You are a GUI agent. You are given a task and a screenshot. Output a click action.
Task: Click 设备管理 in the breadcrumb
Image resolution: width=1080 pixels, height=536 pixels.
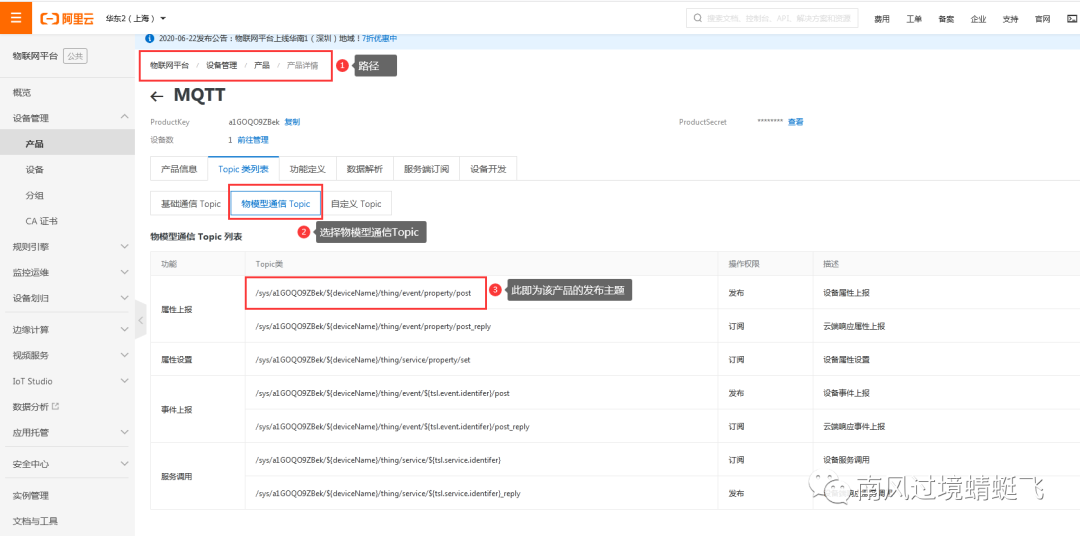tap(221, 65)
